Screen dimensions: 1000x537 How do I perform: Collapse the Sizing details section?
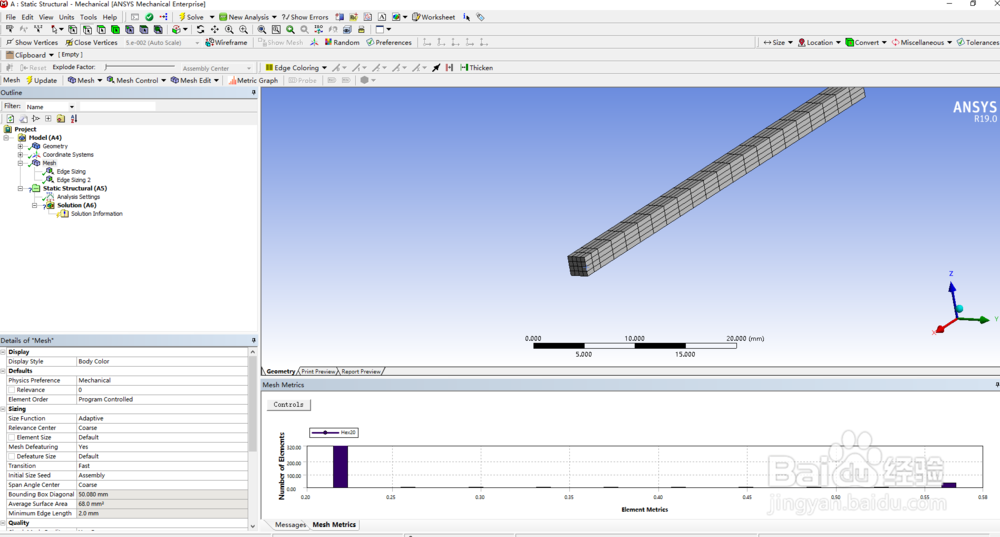[x=3, y=409]
